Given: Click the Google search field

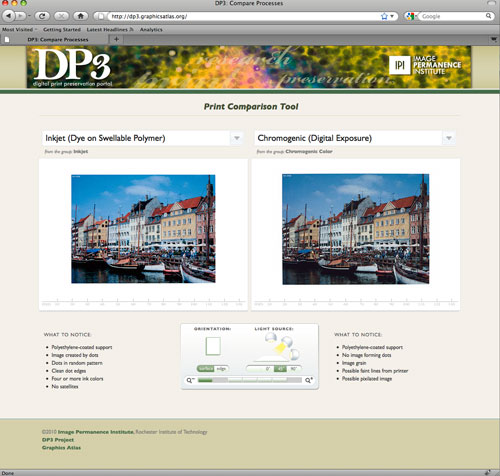Looking at the screenshot, I should click(453, 16).
